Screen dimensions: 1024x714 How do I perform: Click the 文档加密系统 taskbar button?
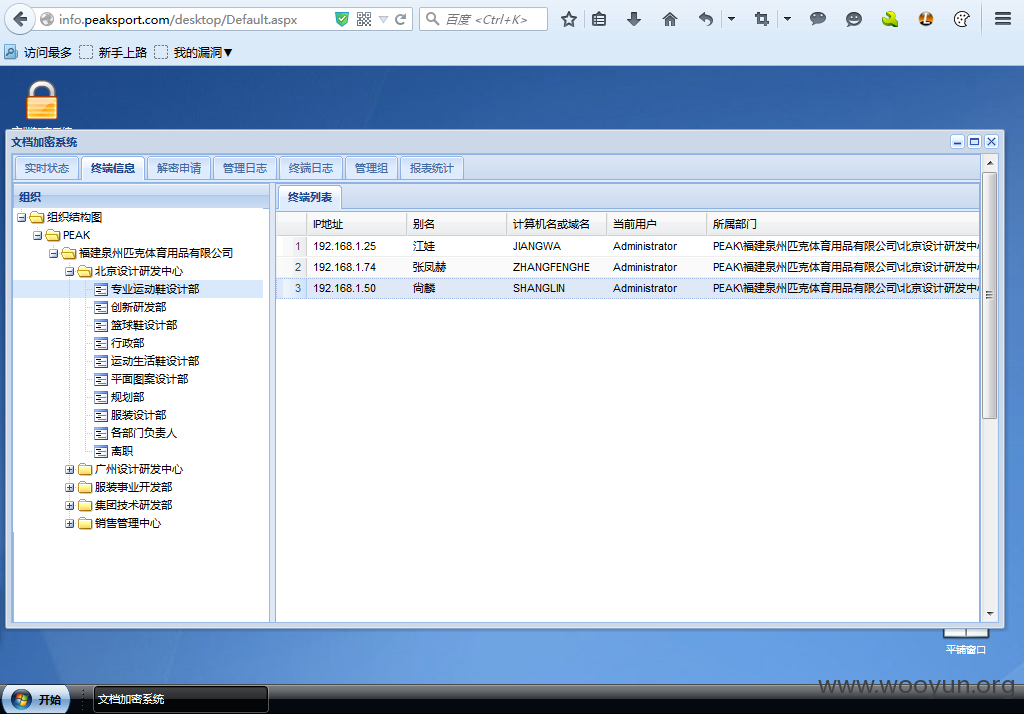coord(181,700)
